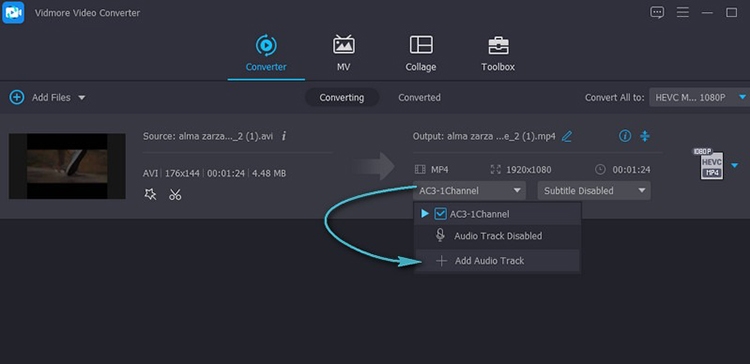Open the cut scissors tool
The height and width of the screenshot is (364, 750).
point(175,194)
